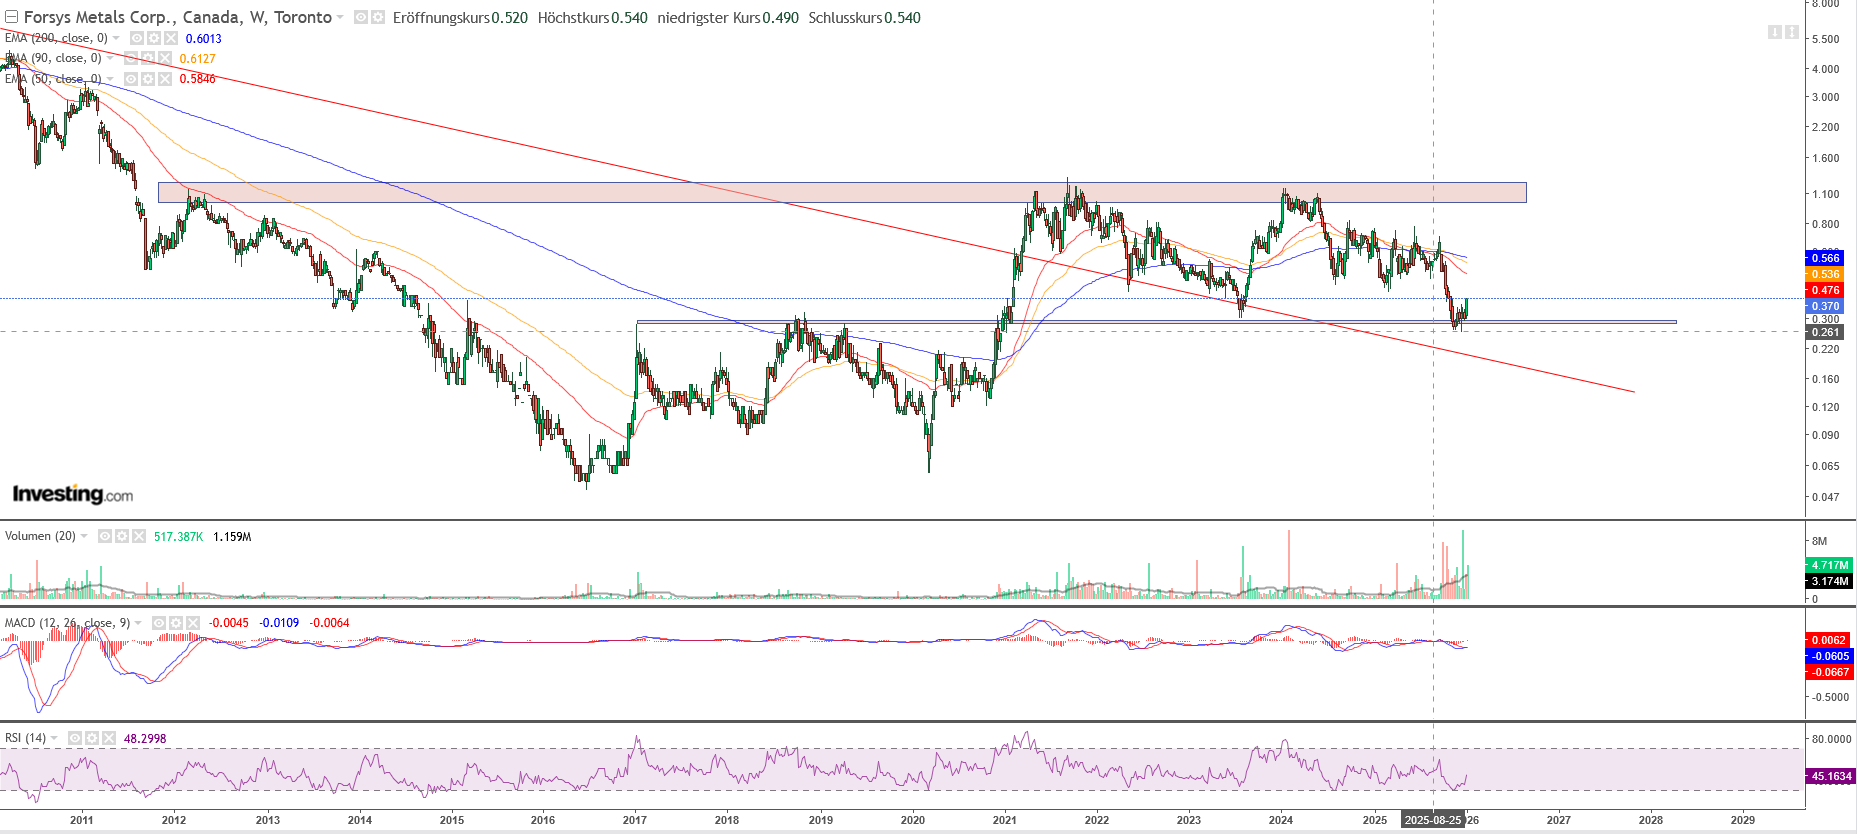Screen dimensions: 1857x834
Task: Open dropdown arrow beside Volumen (20)
Action: [x=84, y=536]
